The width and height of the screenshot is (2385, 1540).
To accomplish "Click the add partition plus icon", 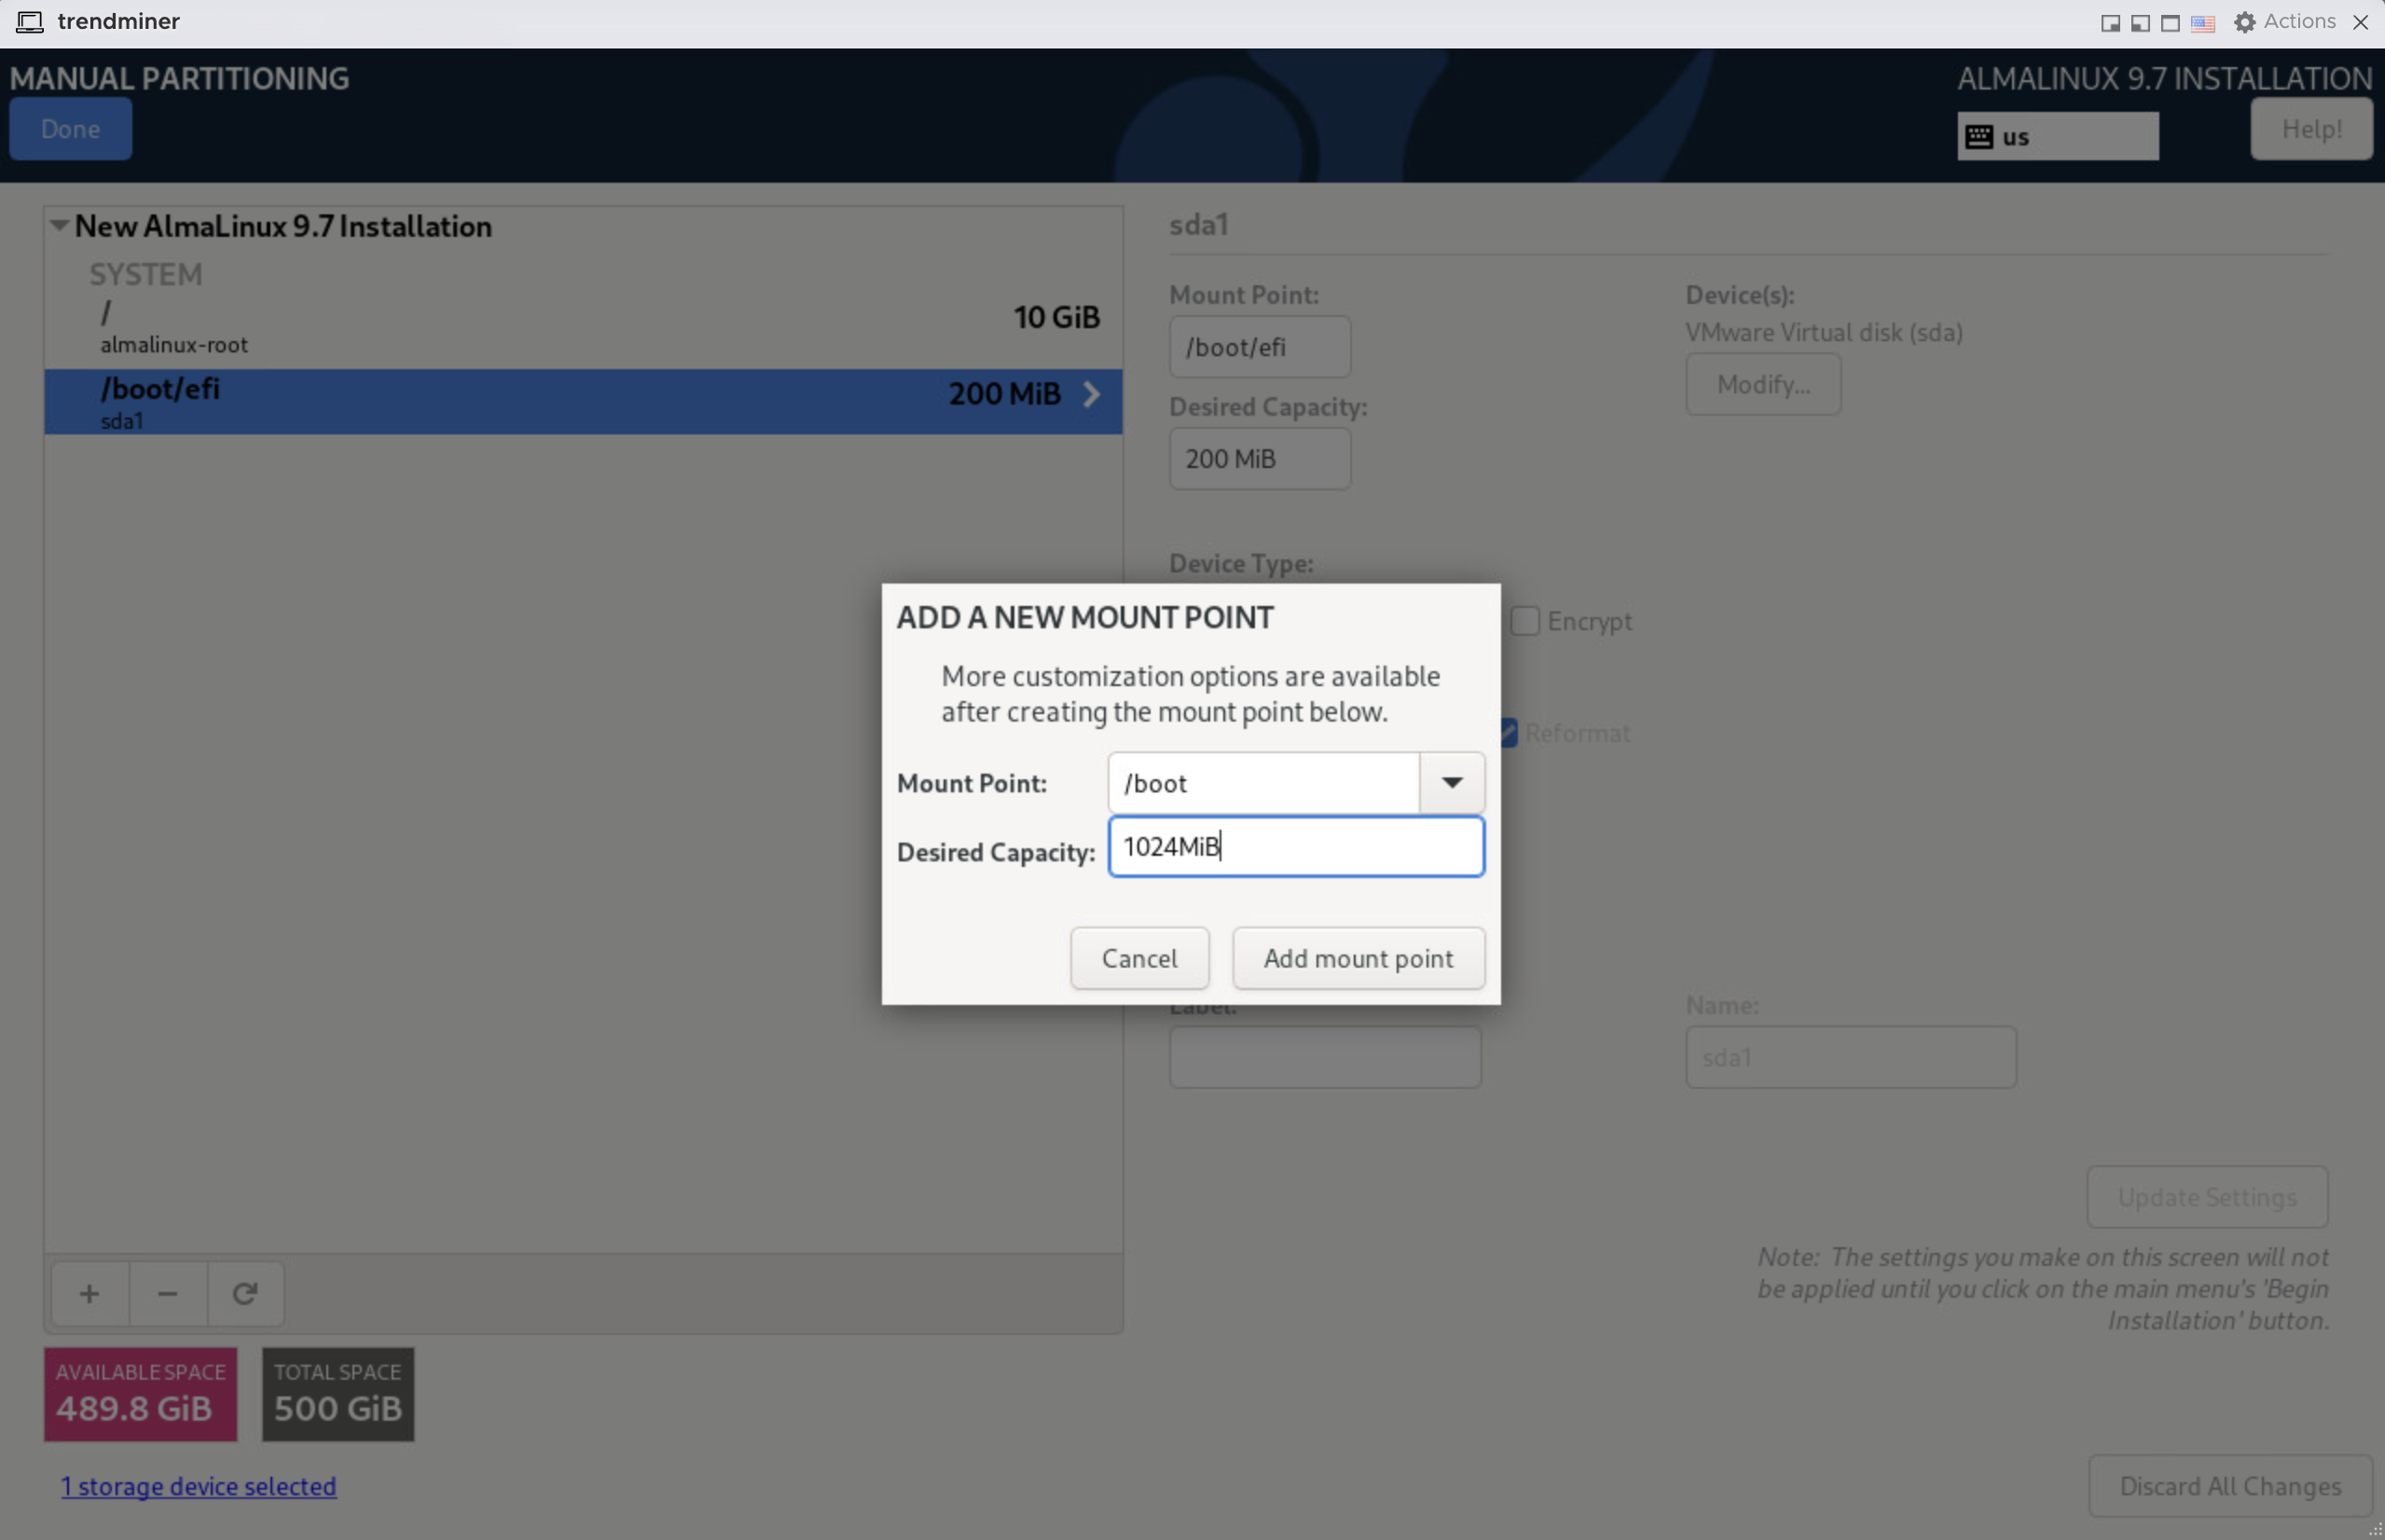I will coord(89,1293).
